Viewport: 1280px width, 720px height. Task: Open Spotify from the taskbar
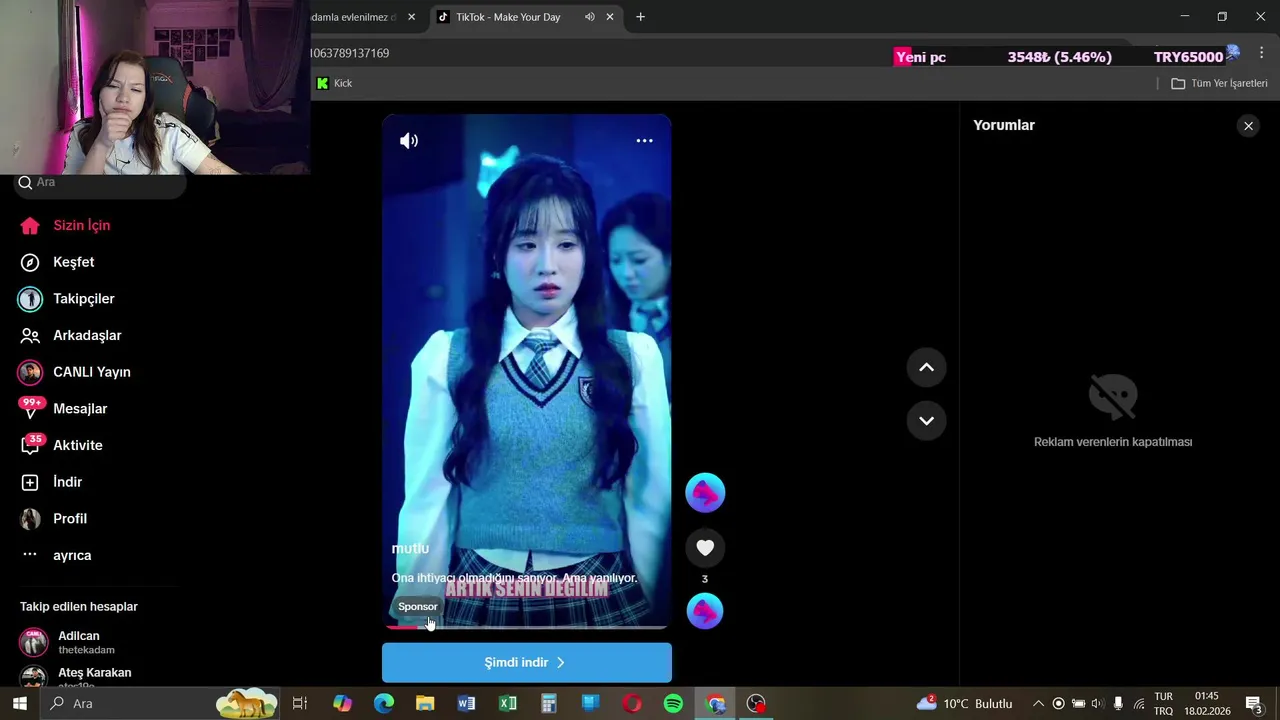673,704
